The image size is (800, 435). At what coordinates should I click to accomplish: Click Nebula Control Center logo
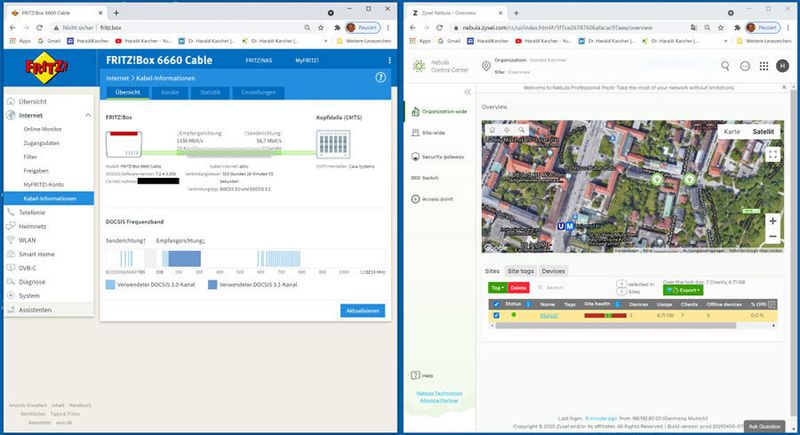pyautogui.click(x=440, y=66)
